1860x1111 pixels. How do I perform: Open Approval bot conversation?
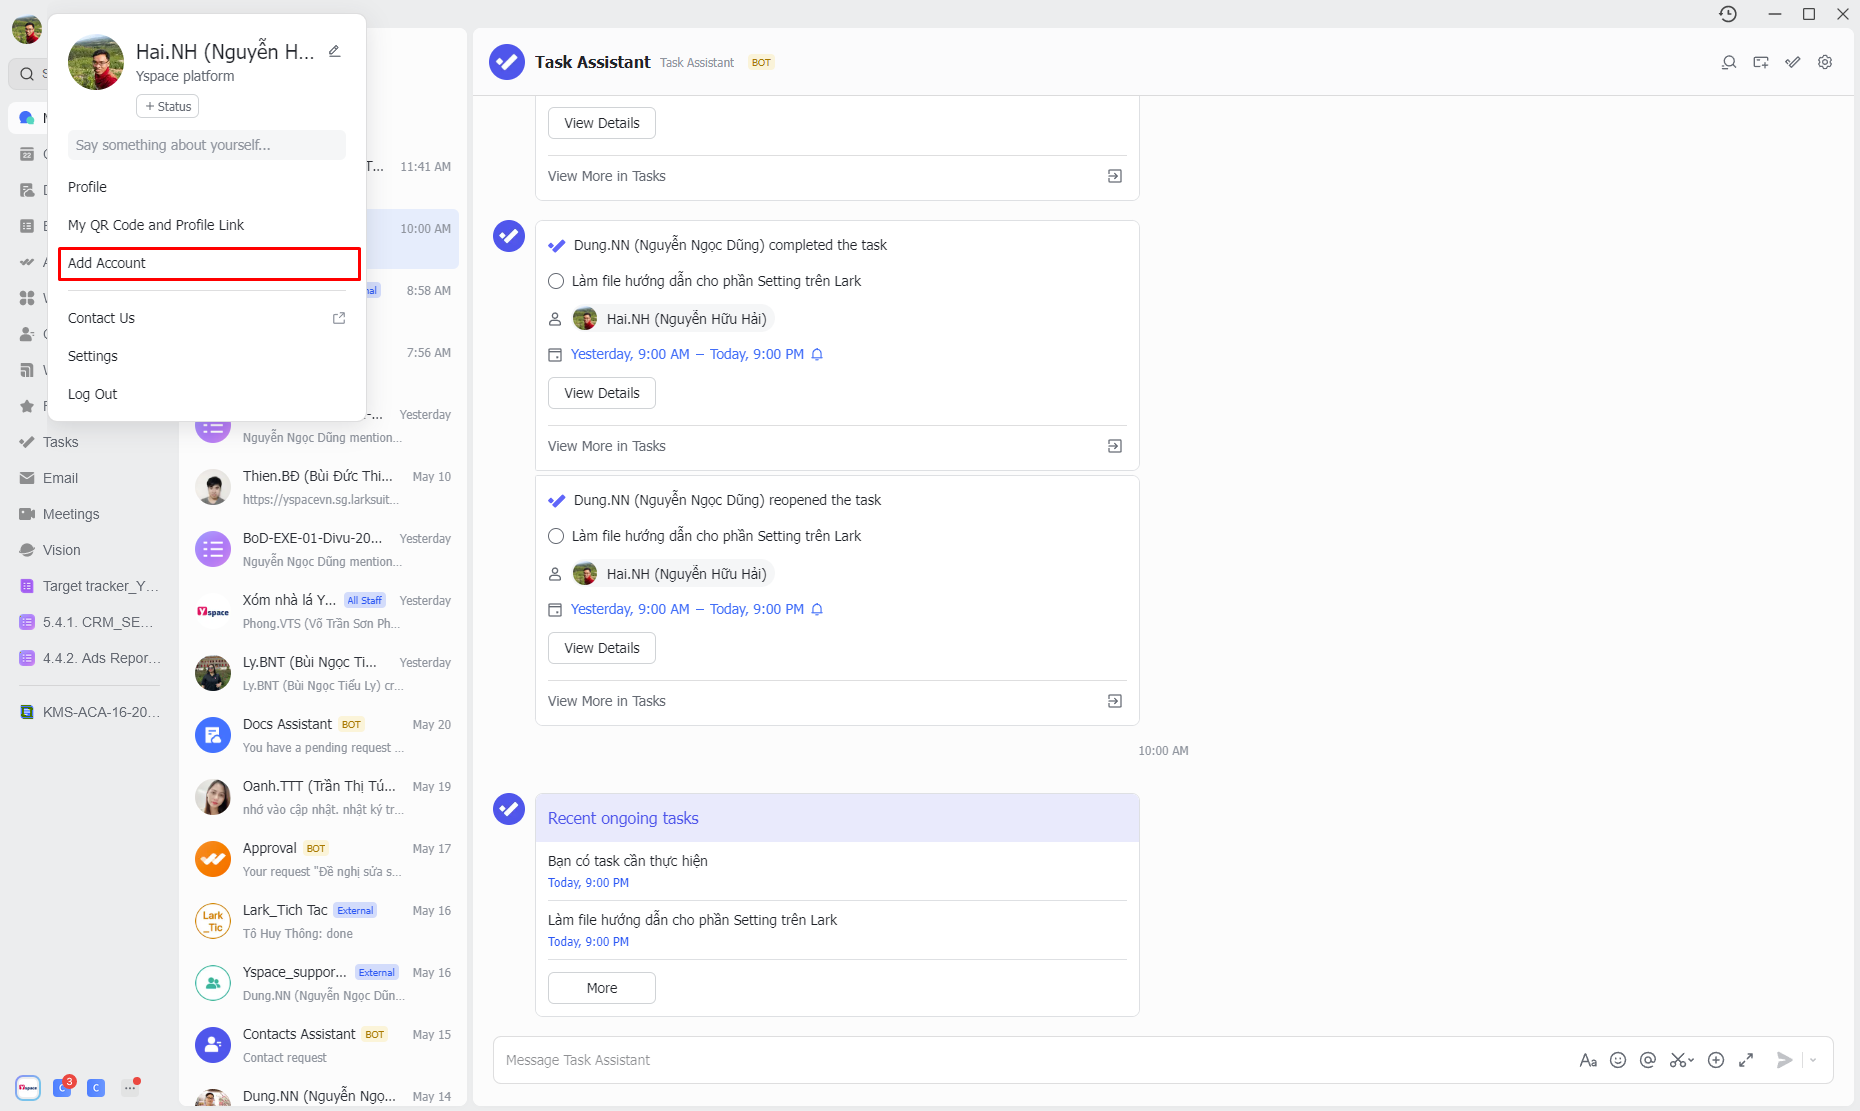[322, 859]
